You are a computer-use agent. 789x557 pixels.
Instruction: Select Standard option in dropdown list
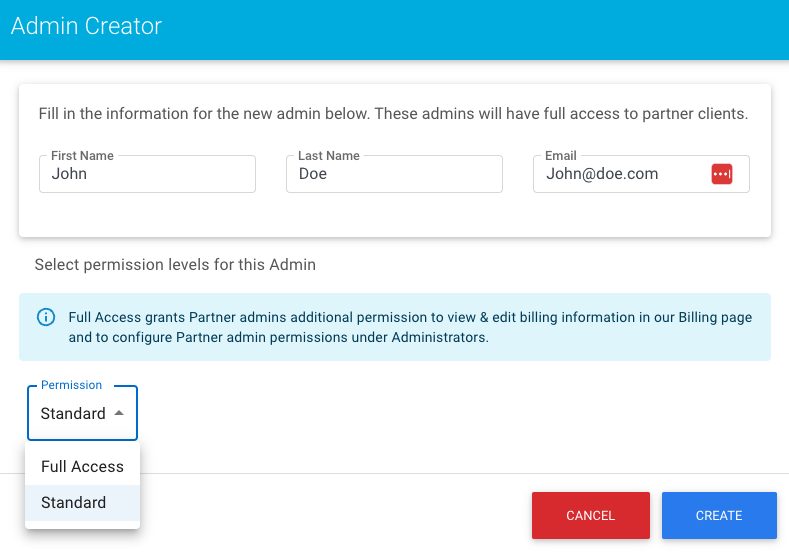(x=83, y=503)
